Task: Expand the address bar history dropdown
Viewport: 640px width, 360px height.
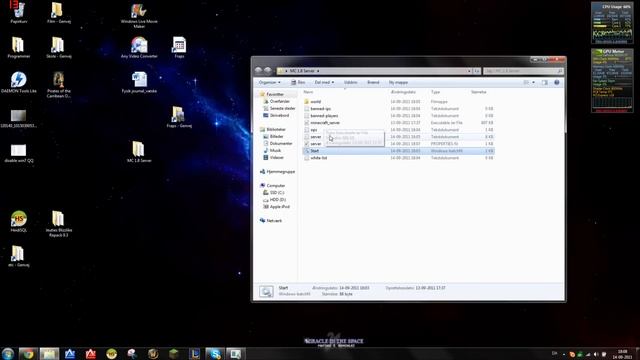Action: tap(469, 71)
